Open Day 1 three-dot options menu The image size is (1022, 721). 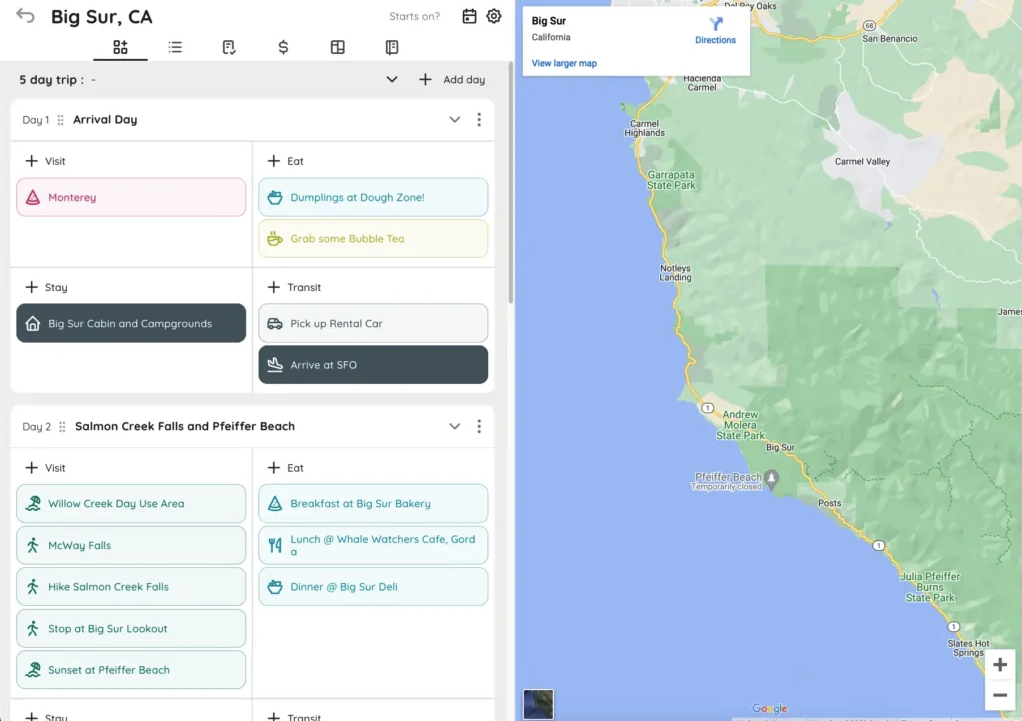tap(479, 120)
